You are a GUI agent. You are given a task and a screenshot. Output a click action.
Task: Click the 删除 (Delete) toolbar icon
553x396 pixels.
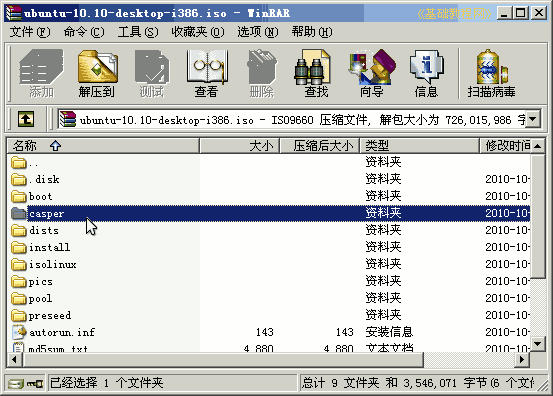click(x=262, y=73)
